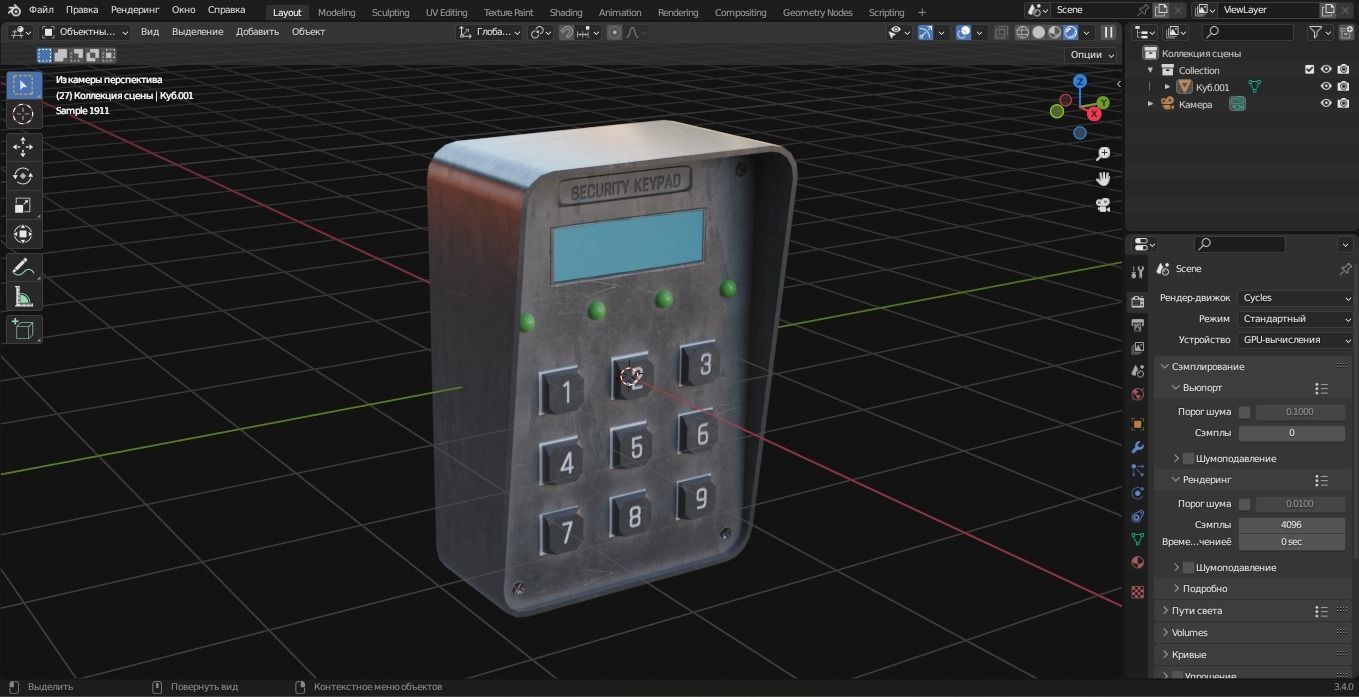Select the Move tool
Image resolution: width=1359 pixels, height=697 pixels.
pyautogui.click(x=23, y=147)
